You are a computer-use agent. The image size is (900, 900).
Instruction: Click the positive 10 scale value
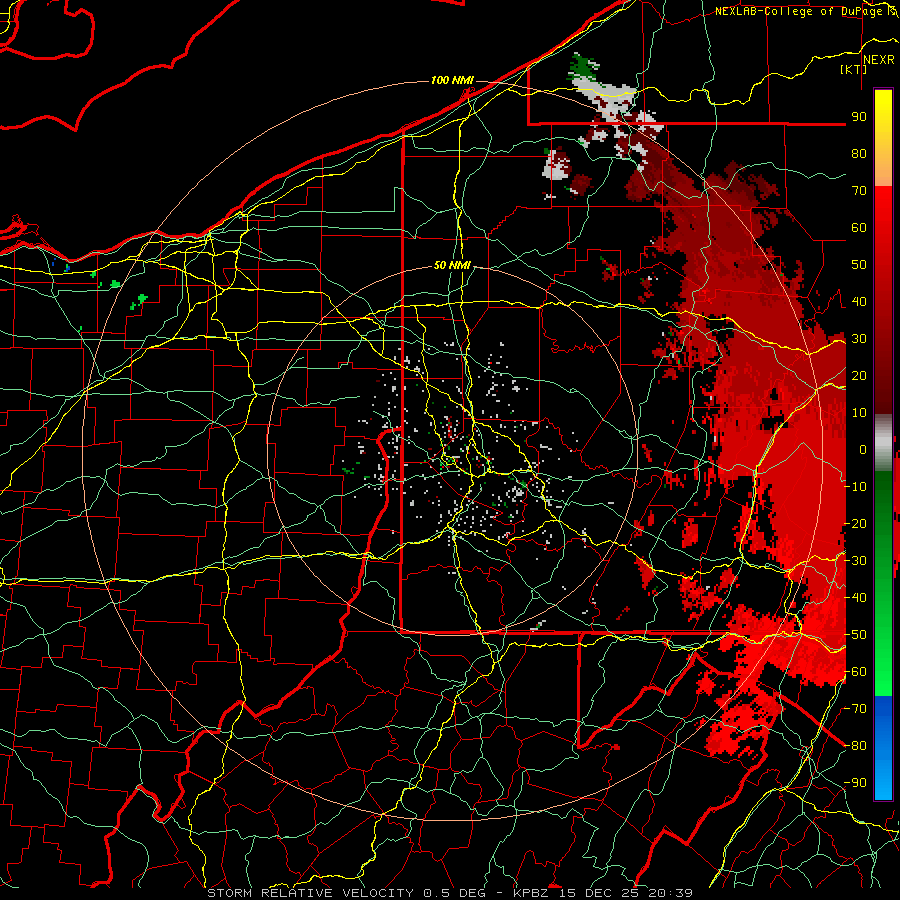[x=859, y=413]
